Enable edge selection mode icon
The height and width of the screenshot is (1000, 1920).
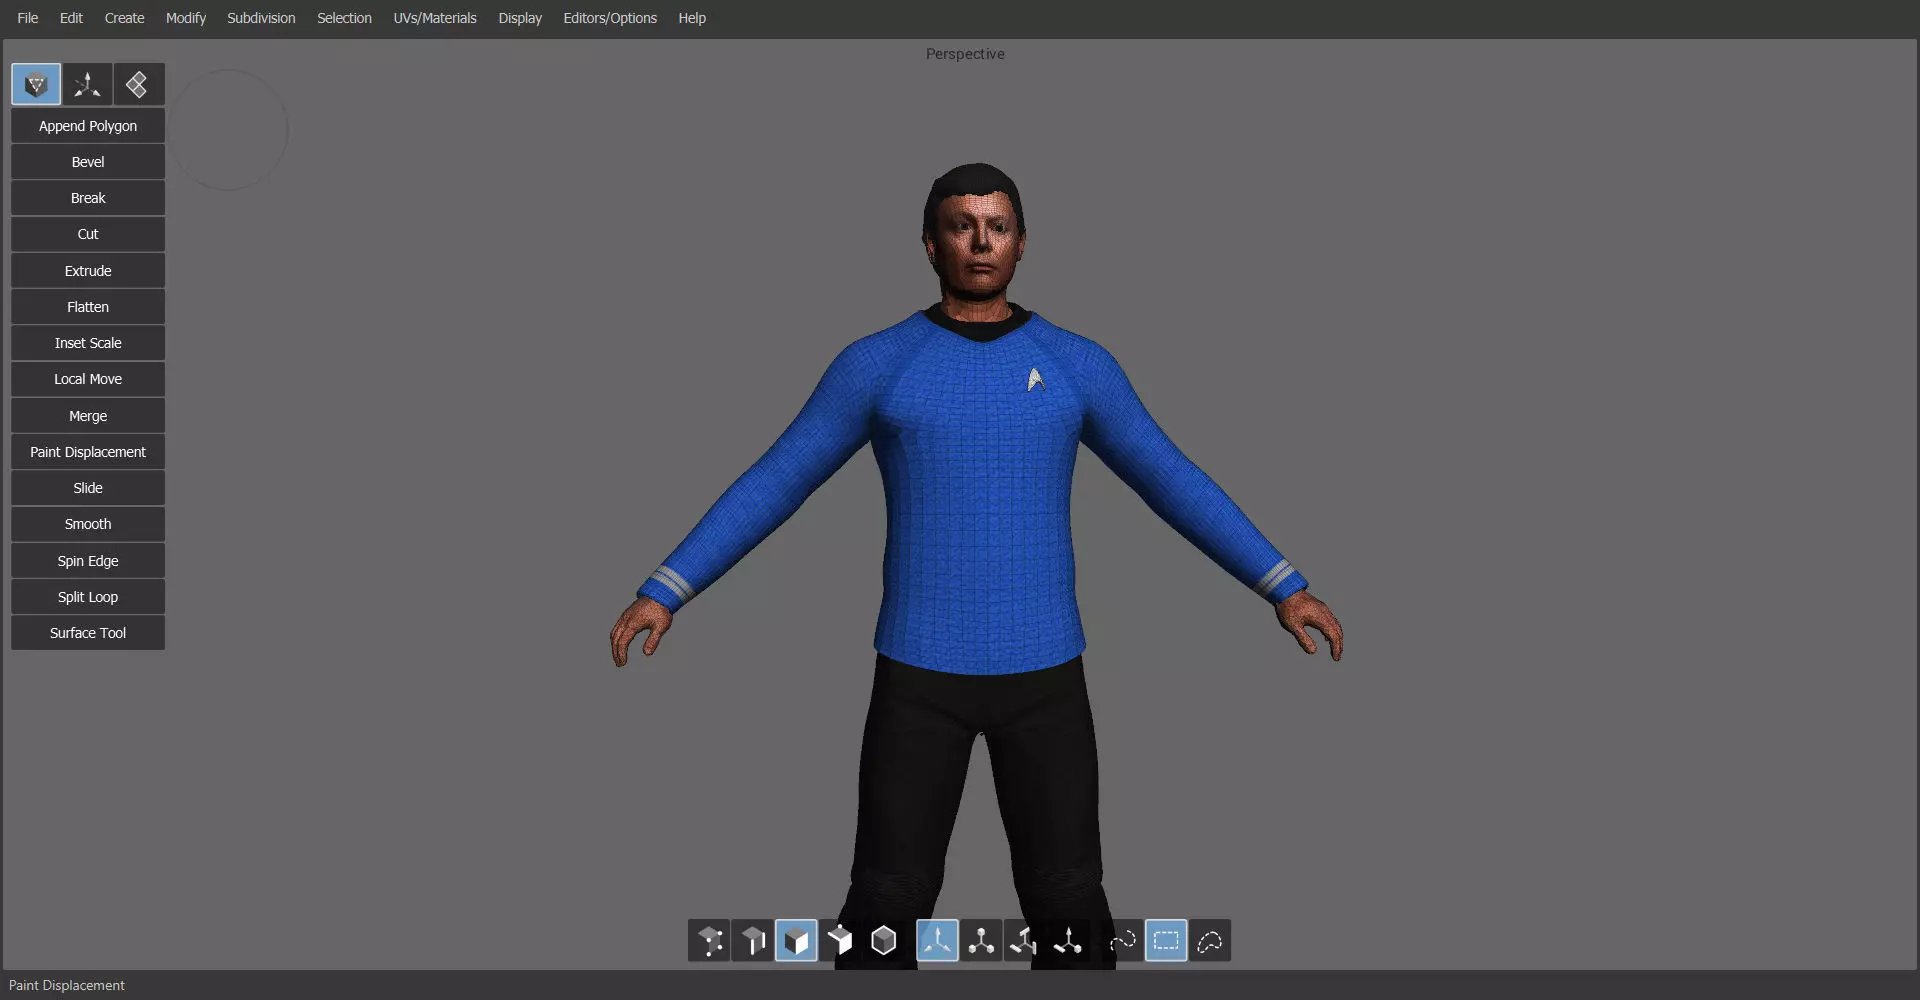752,941
